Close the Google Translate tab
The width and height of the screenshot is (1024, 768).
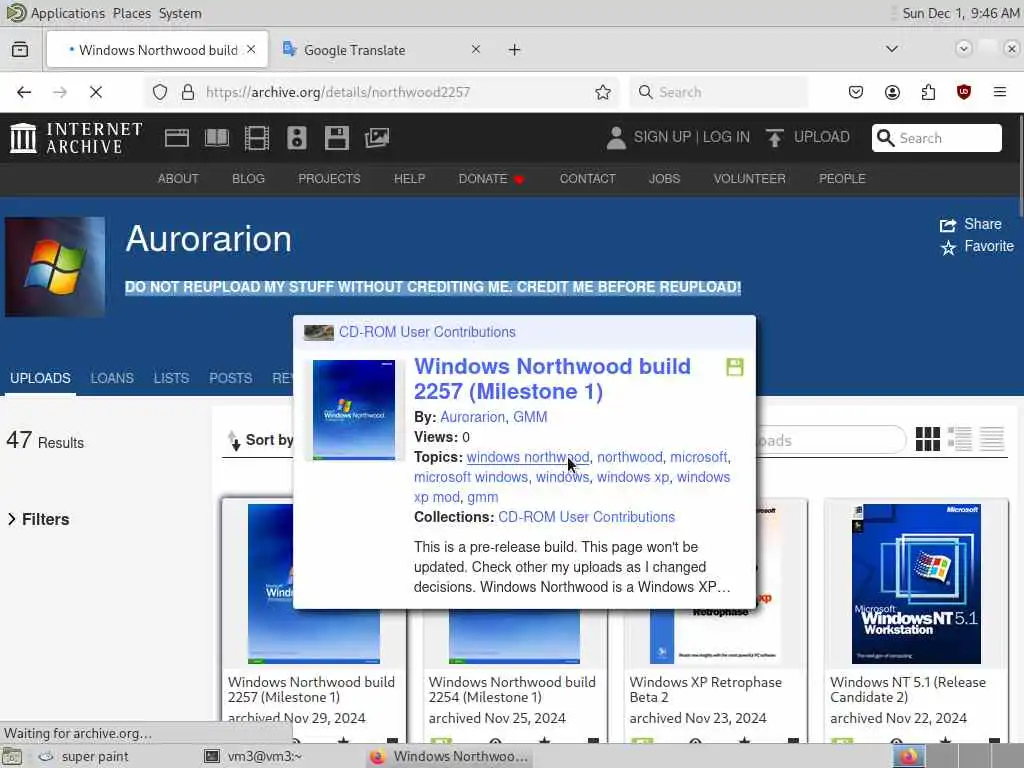coord(476,49)
